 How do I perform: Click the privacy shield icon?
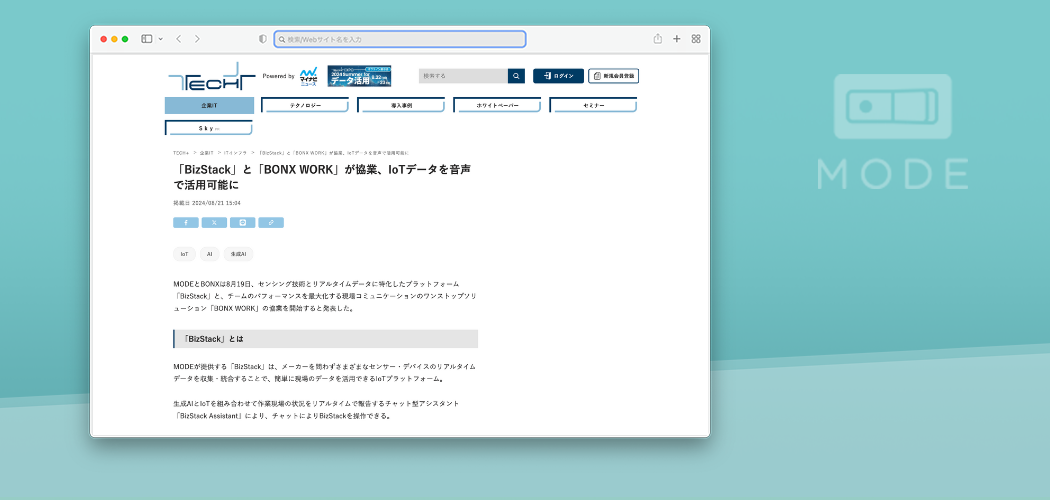coord(263,39)
